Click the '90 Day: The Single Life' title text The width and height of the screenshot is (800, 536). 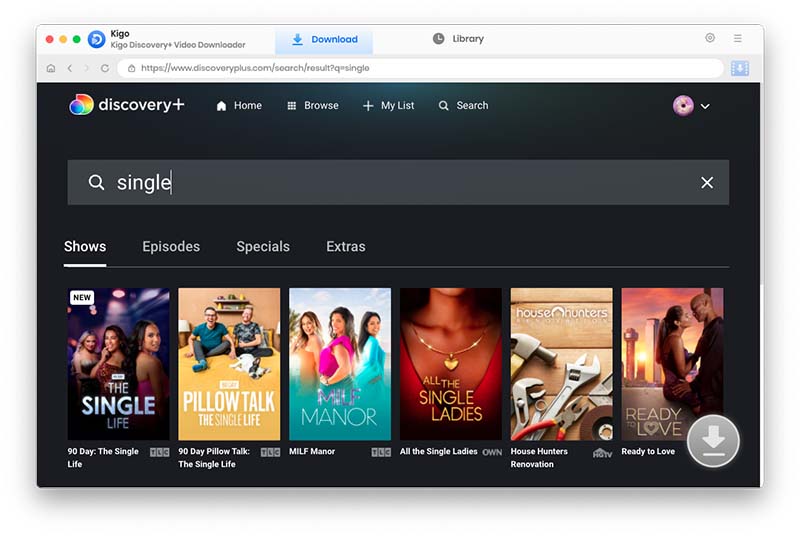(x=103, y=457)
